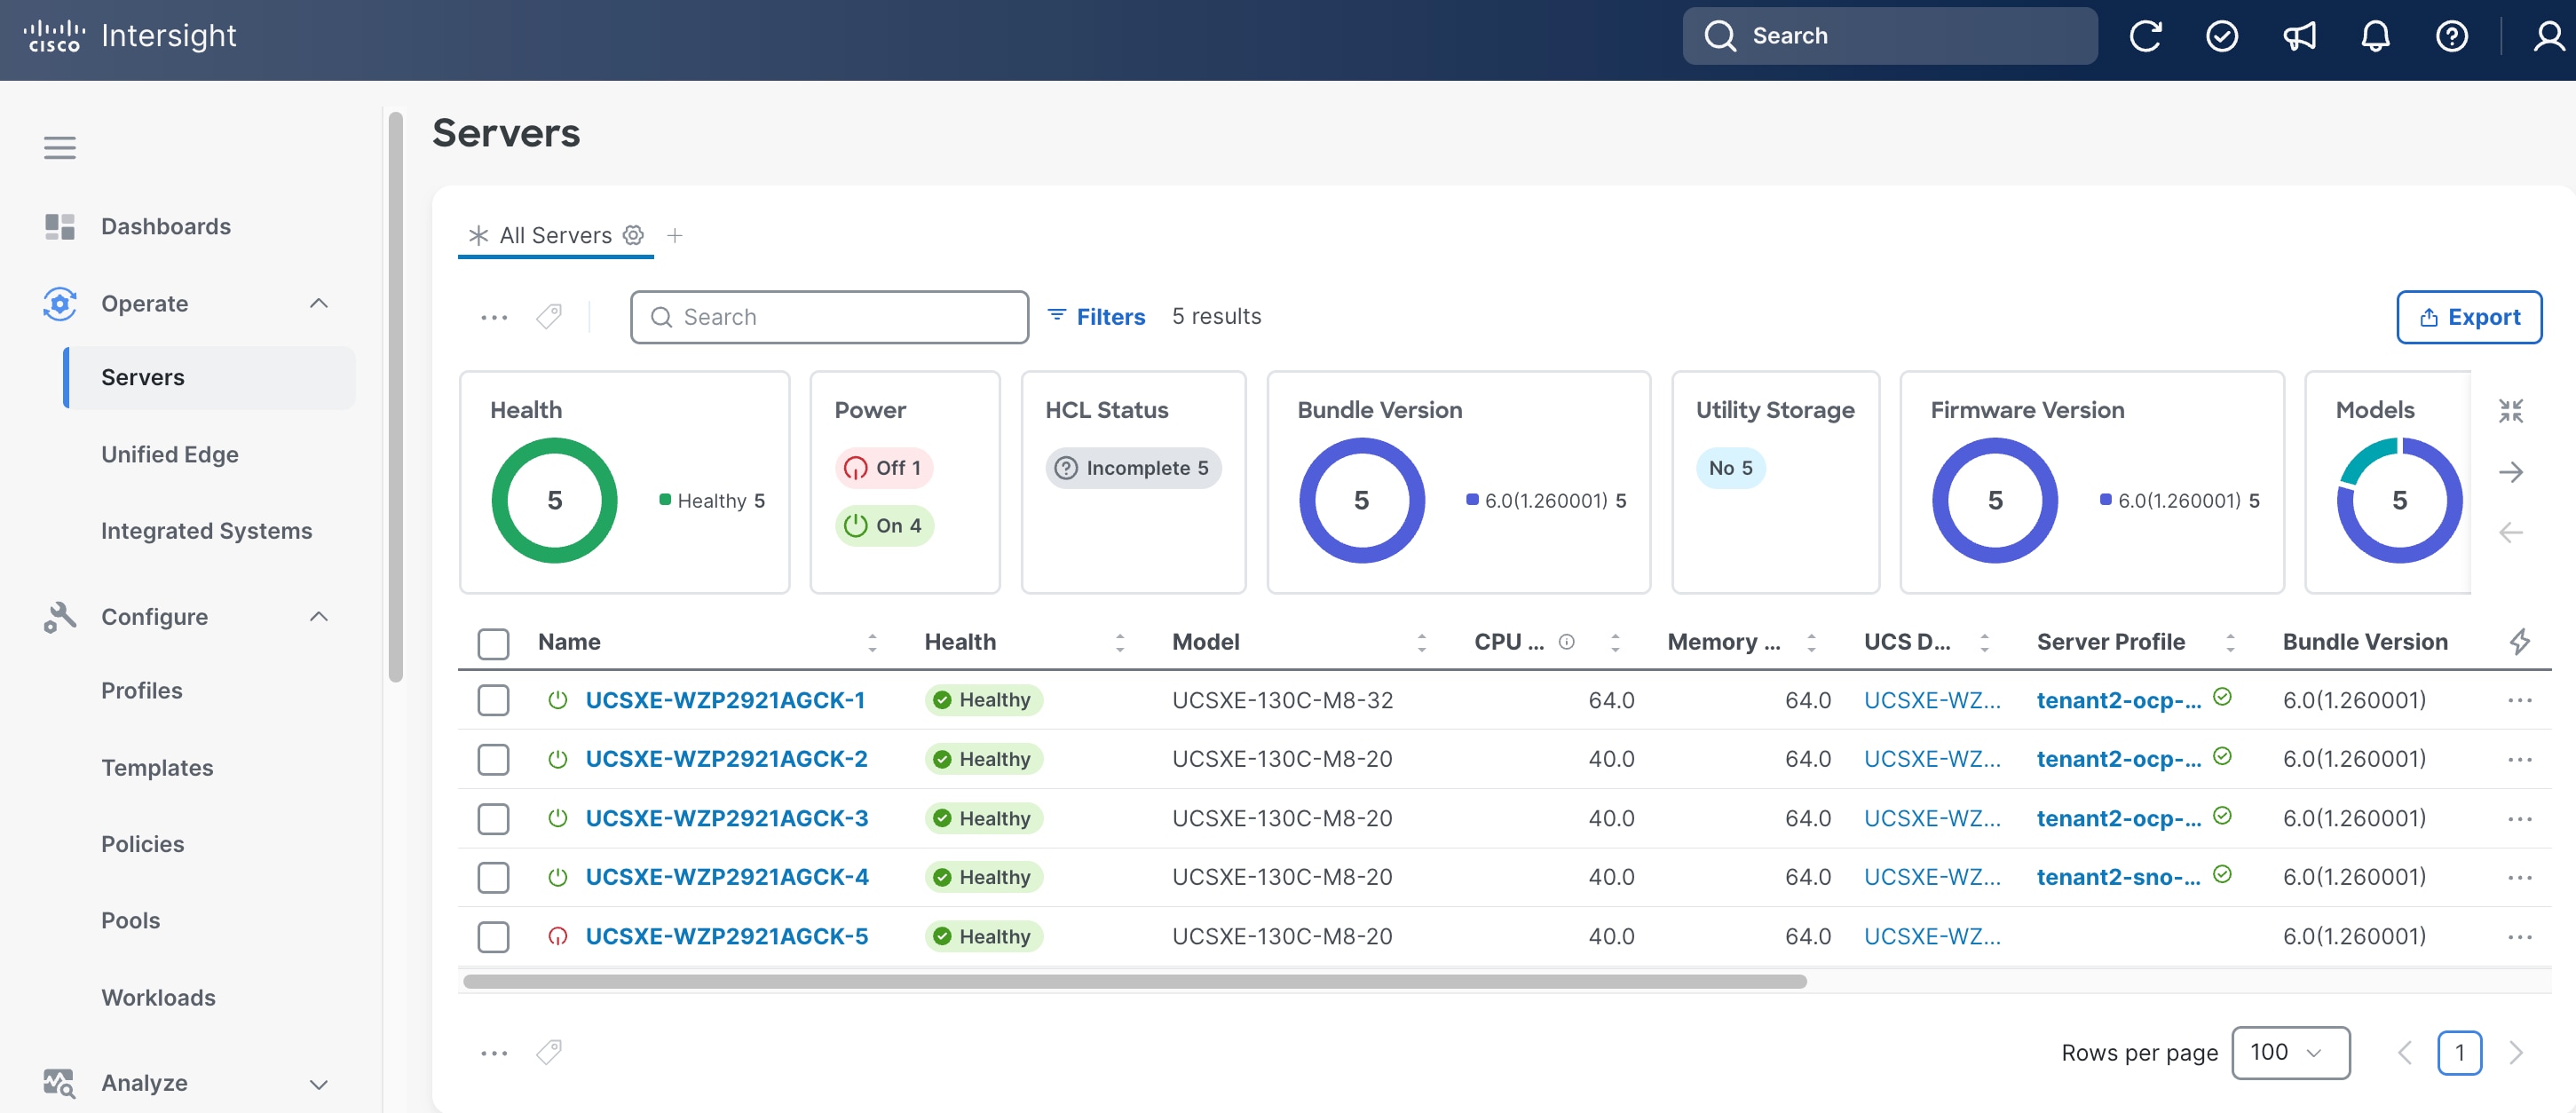Open the notifications bell icon

pos(2375,36)
